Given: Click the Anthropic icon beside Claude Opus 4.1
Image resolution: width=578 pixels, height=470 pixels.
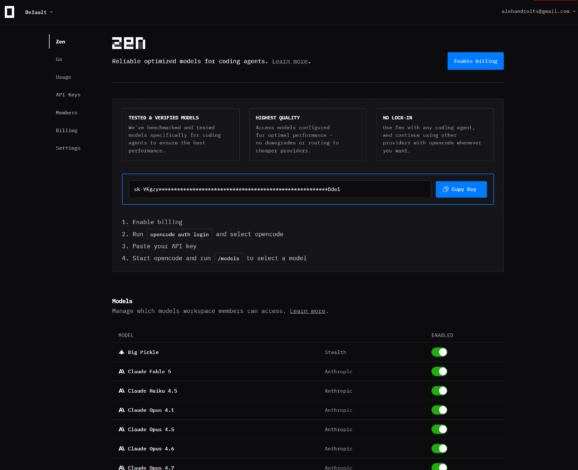Looking at the screenshot, I should (121, 410).
